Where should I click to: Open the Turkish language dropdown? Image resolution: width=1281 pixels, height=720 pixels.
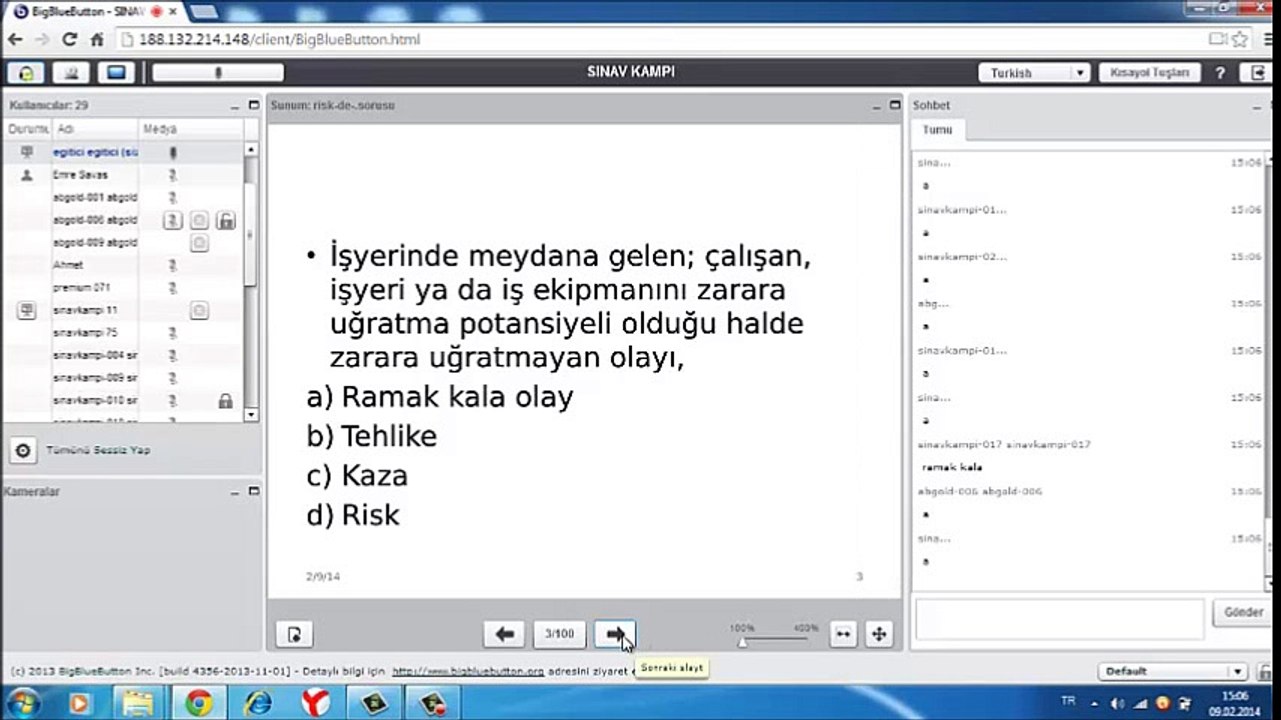1034,73
